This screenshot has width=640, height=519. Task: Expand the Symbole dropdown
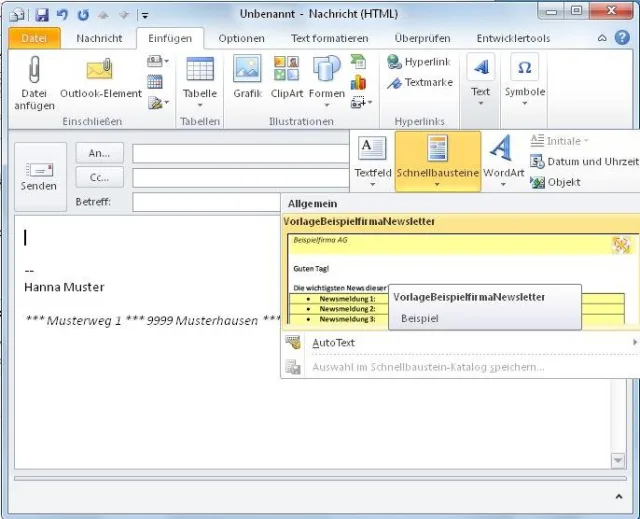tap(524, 104)
